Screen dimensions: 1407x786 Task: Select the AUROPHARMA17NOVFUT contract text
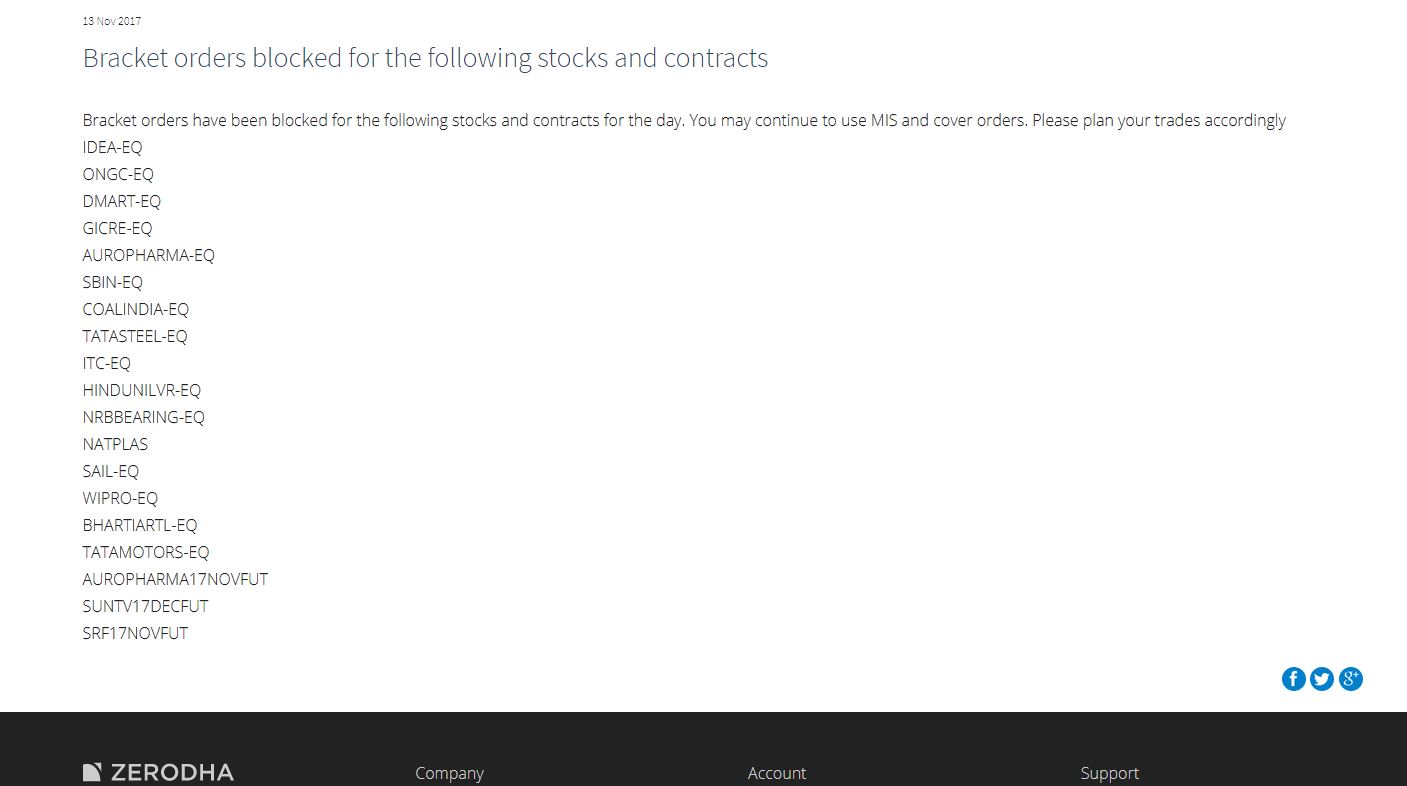click(x=176, y=579)
